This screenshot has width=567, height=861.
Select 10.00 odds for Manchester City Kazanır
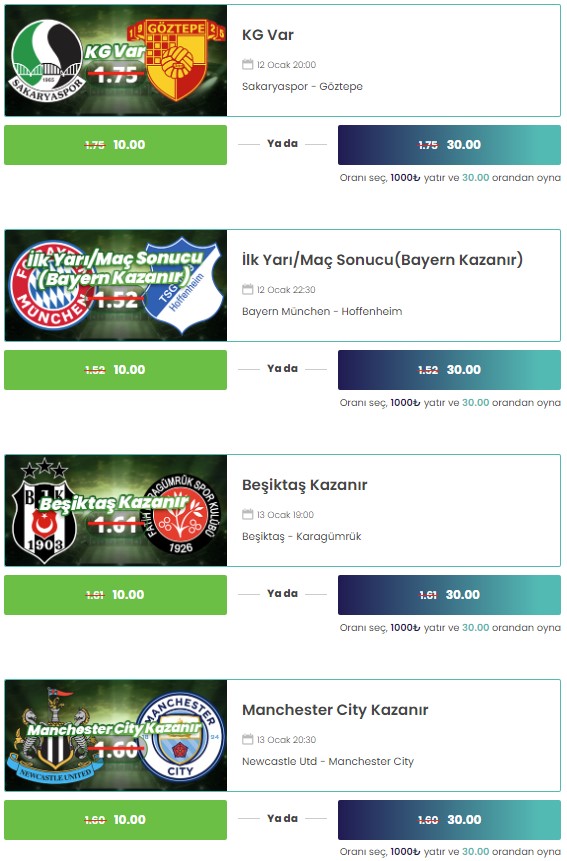[115, 820]
